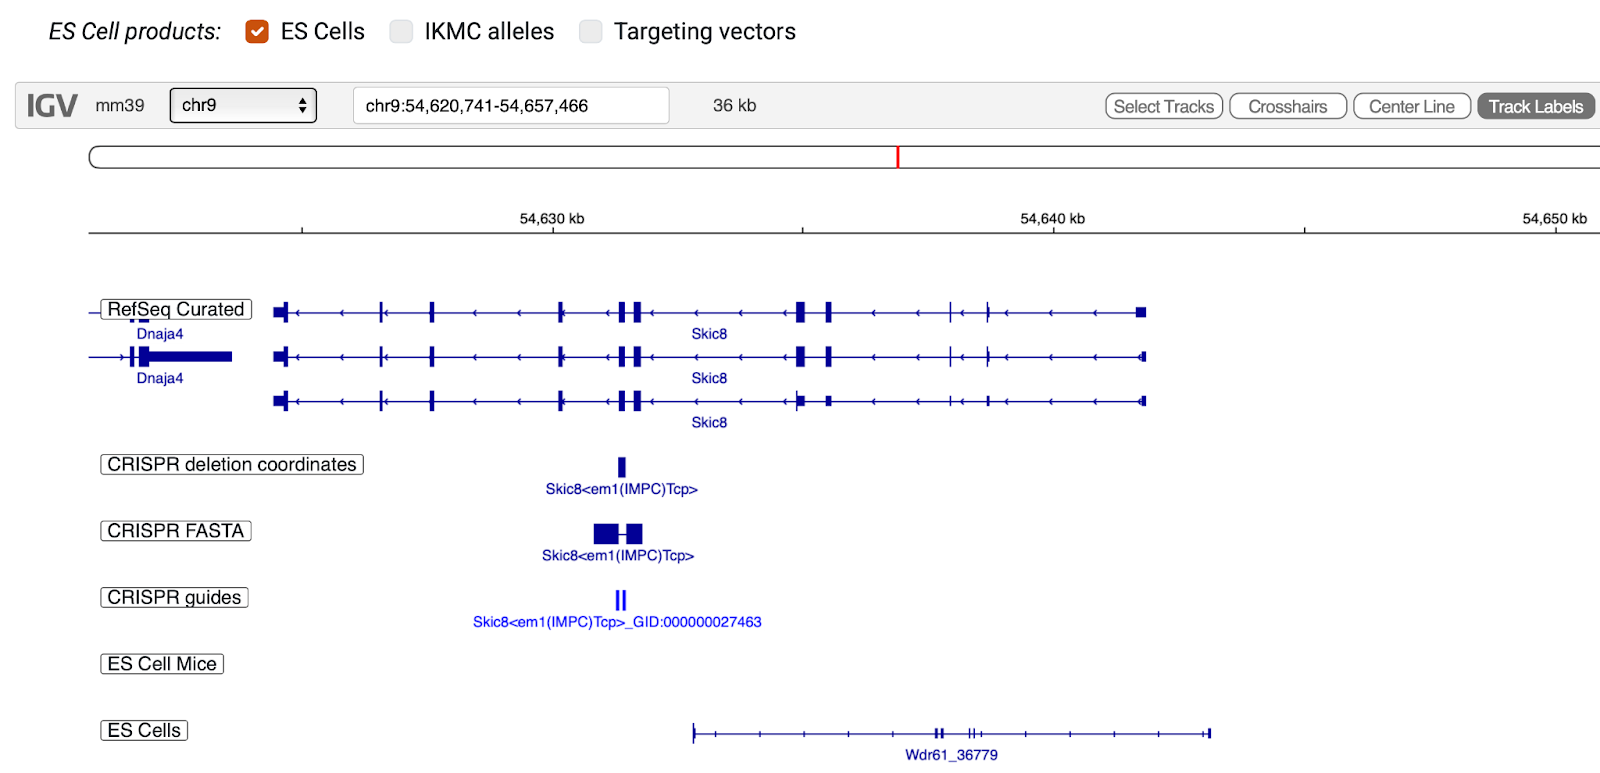Click the Wdr61_36779 ES Cells feature
The image size is (1600, 773).
point(950,733)
